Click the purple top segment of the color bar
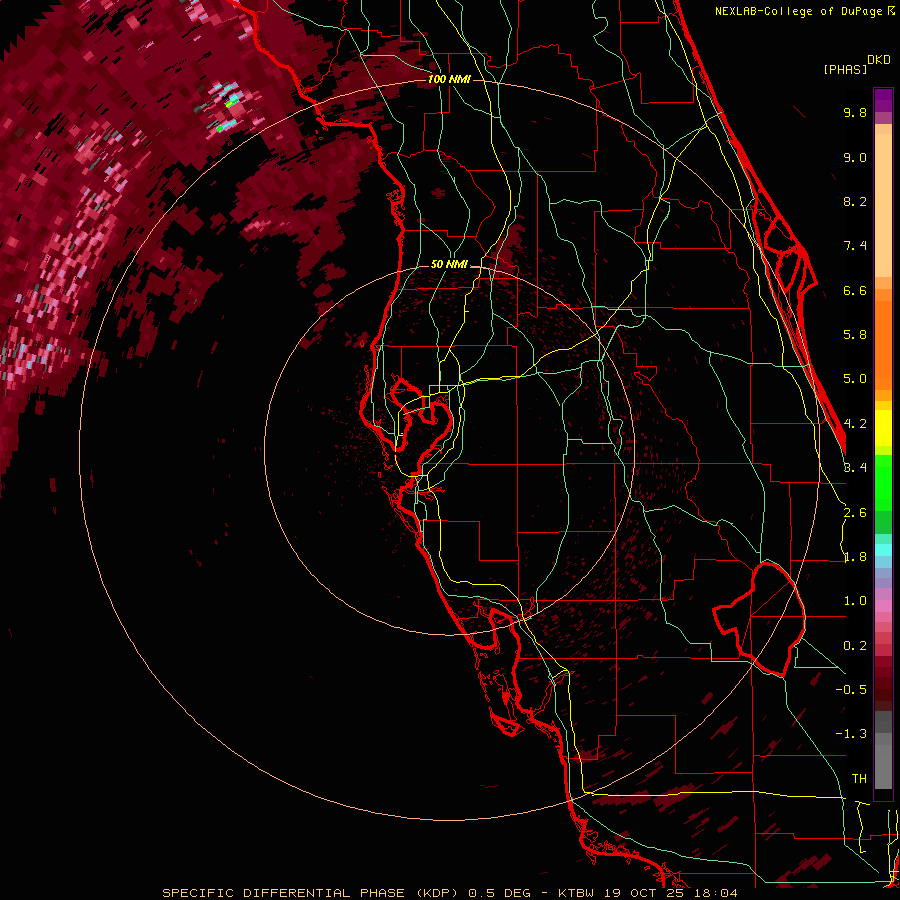Screen dimensions: 900x900 coord(883,100)
